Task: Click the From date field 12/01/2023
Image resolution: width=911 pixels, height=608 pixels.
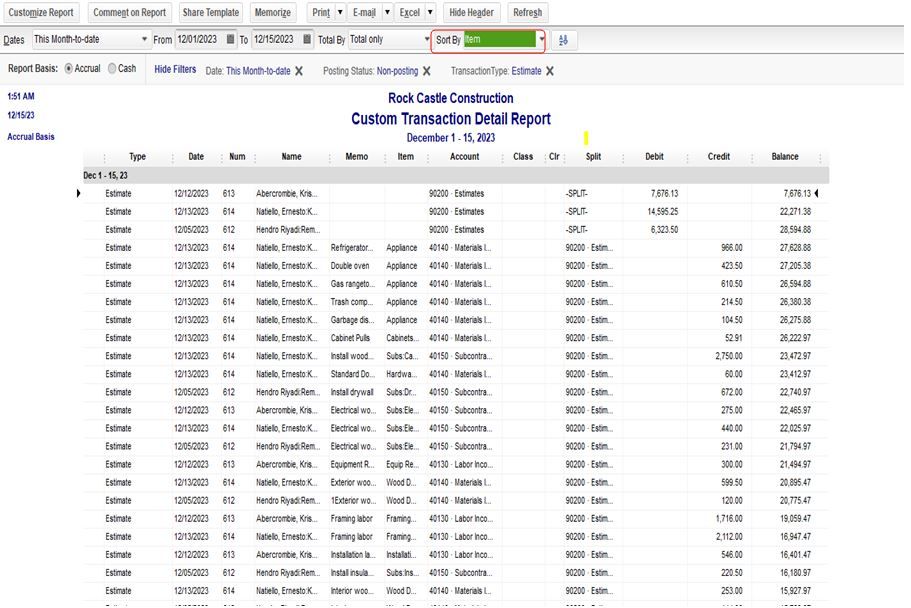Action: (x=200, y=40)
